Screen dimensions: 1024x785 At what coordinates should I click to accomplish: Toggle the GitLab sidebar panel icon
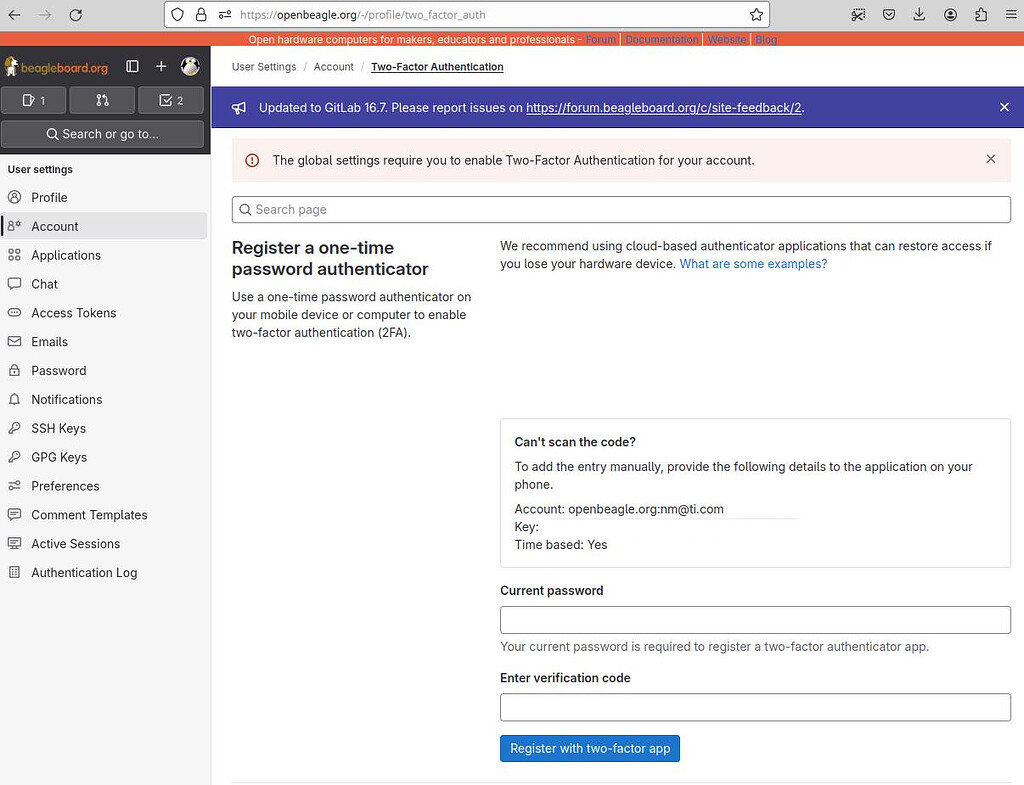(133, 66)
